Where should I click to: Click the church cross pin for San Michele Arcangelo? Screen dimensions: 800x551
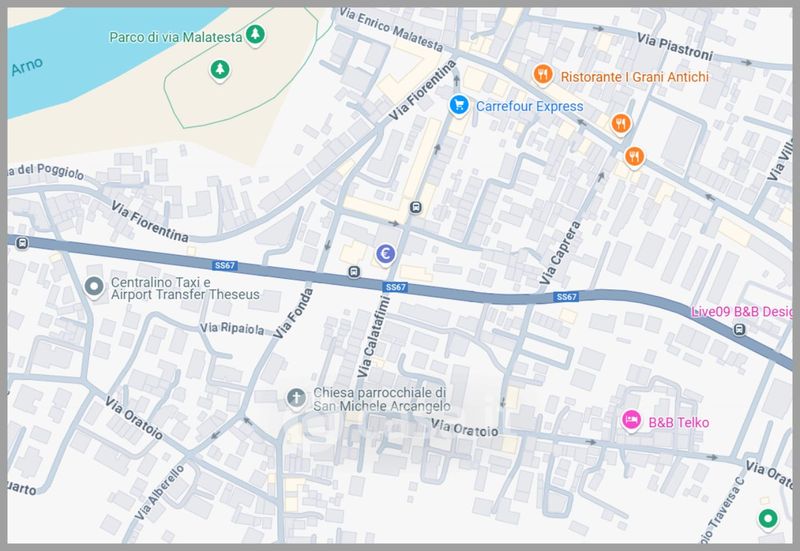296,398
